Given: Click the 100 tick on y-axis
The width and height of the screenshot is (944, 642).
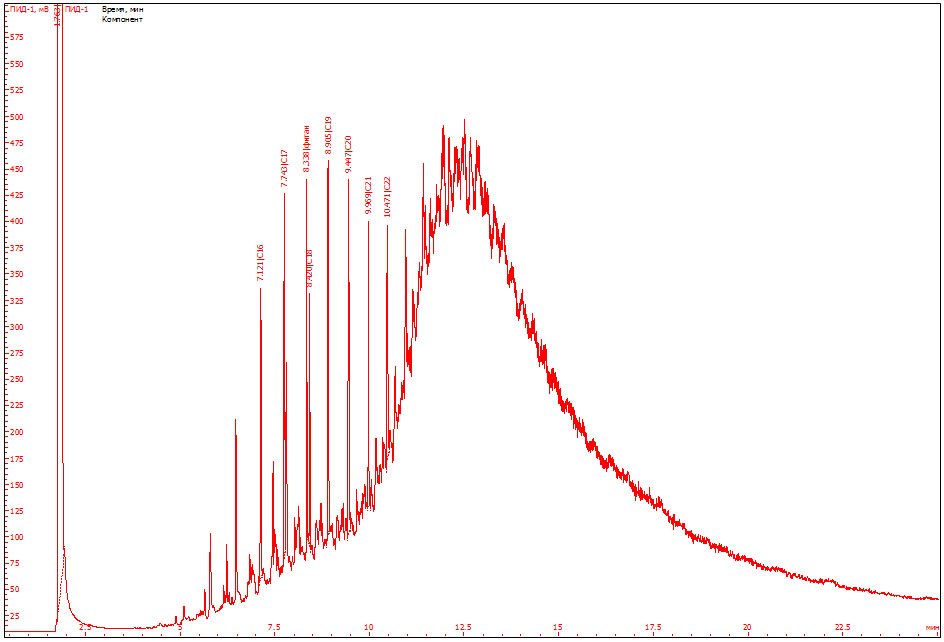Looking at the screenshot, I should 15,537.
